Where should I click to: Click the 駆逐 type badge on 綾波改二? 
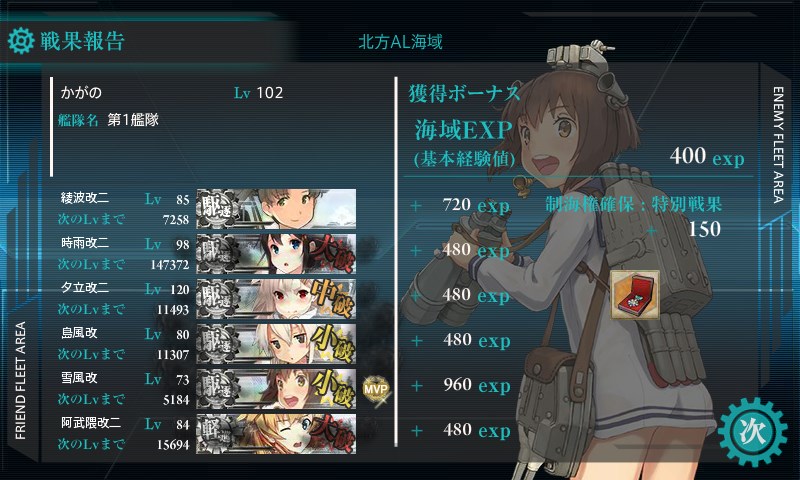pos(218,209)
